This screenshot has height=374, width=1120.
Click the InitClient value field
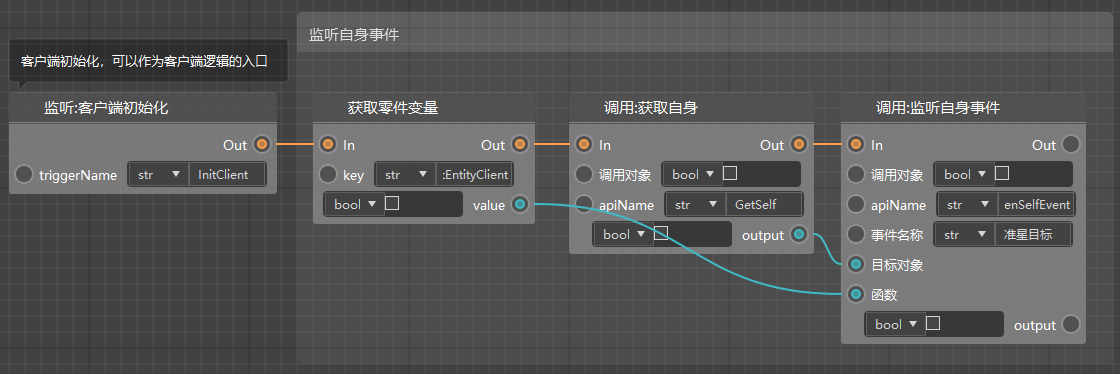227,174
